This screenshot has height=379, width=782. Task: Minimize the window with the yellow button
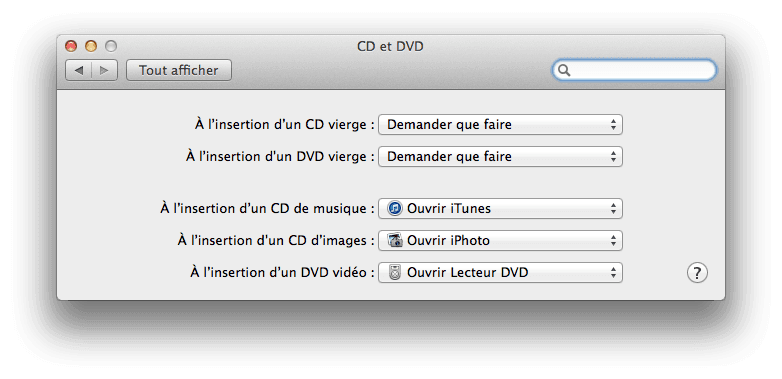pos(91,46)
